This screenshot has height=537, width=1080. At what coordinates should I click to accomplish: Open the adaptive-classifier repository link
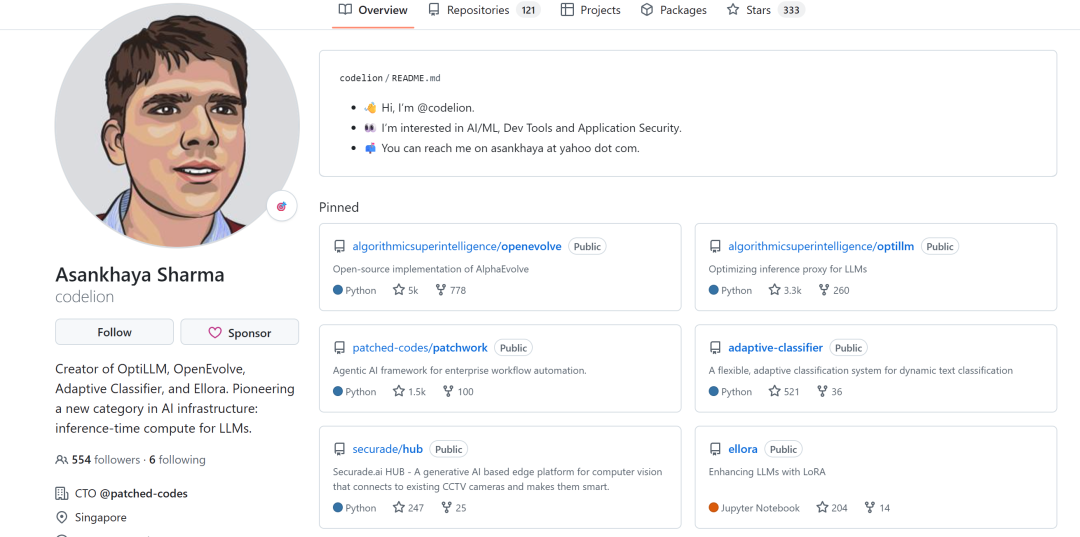pos(775,348)
